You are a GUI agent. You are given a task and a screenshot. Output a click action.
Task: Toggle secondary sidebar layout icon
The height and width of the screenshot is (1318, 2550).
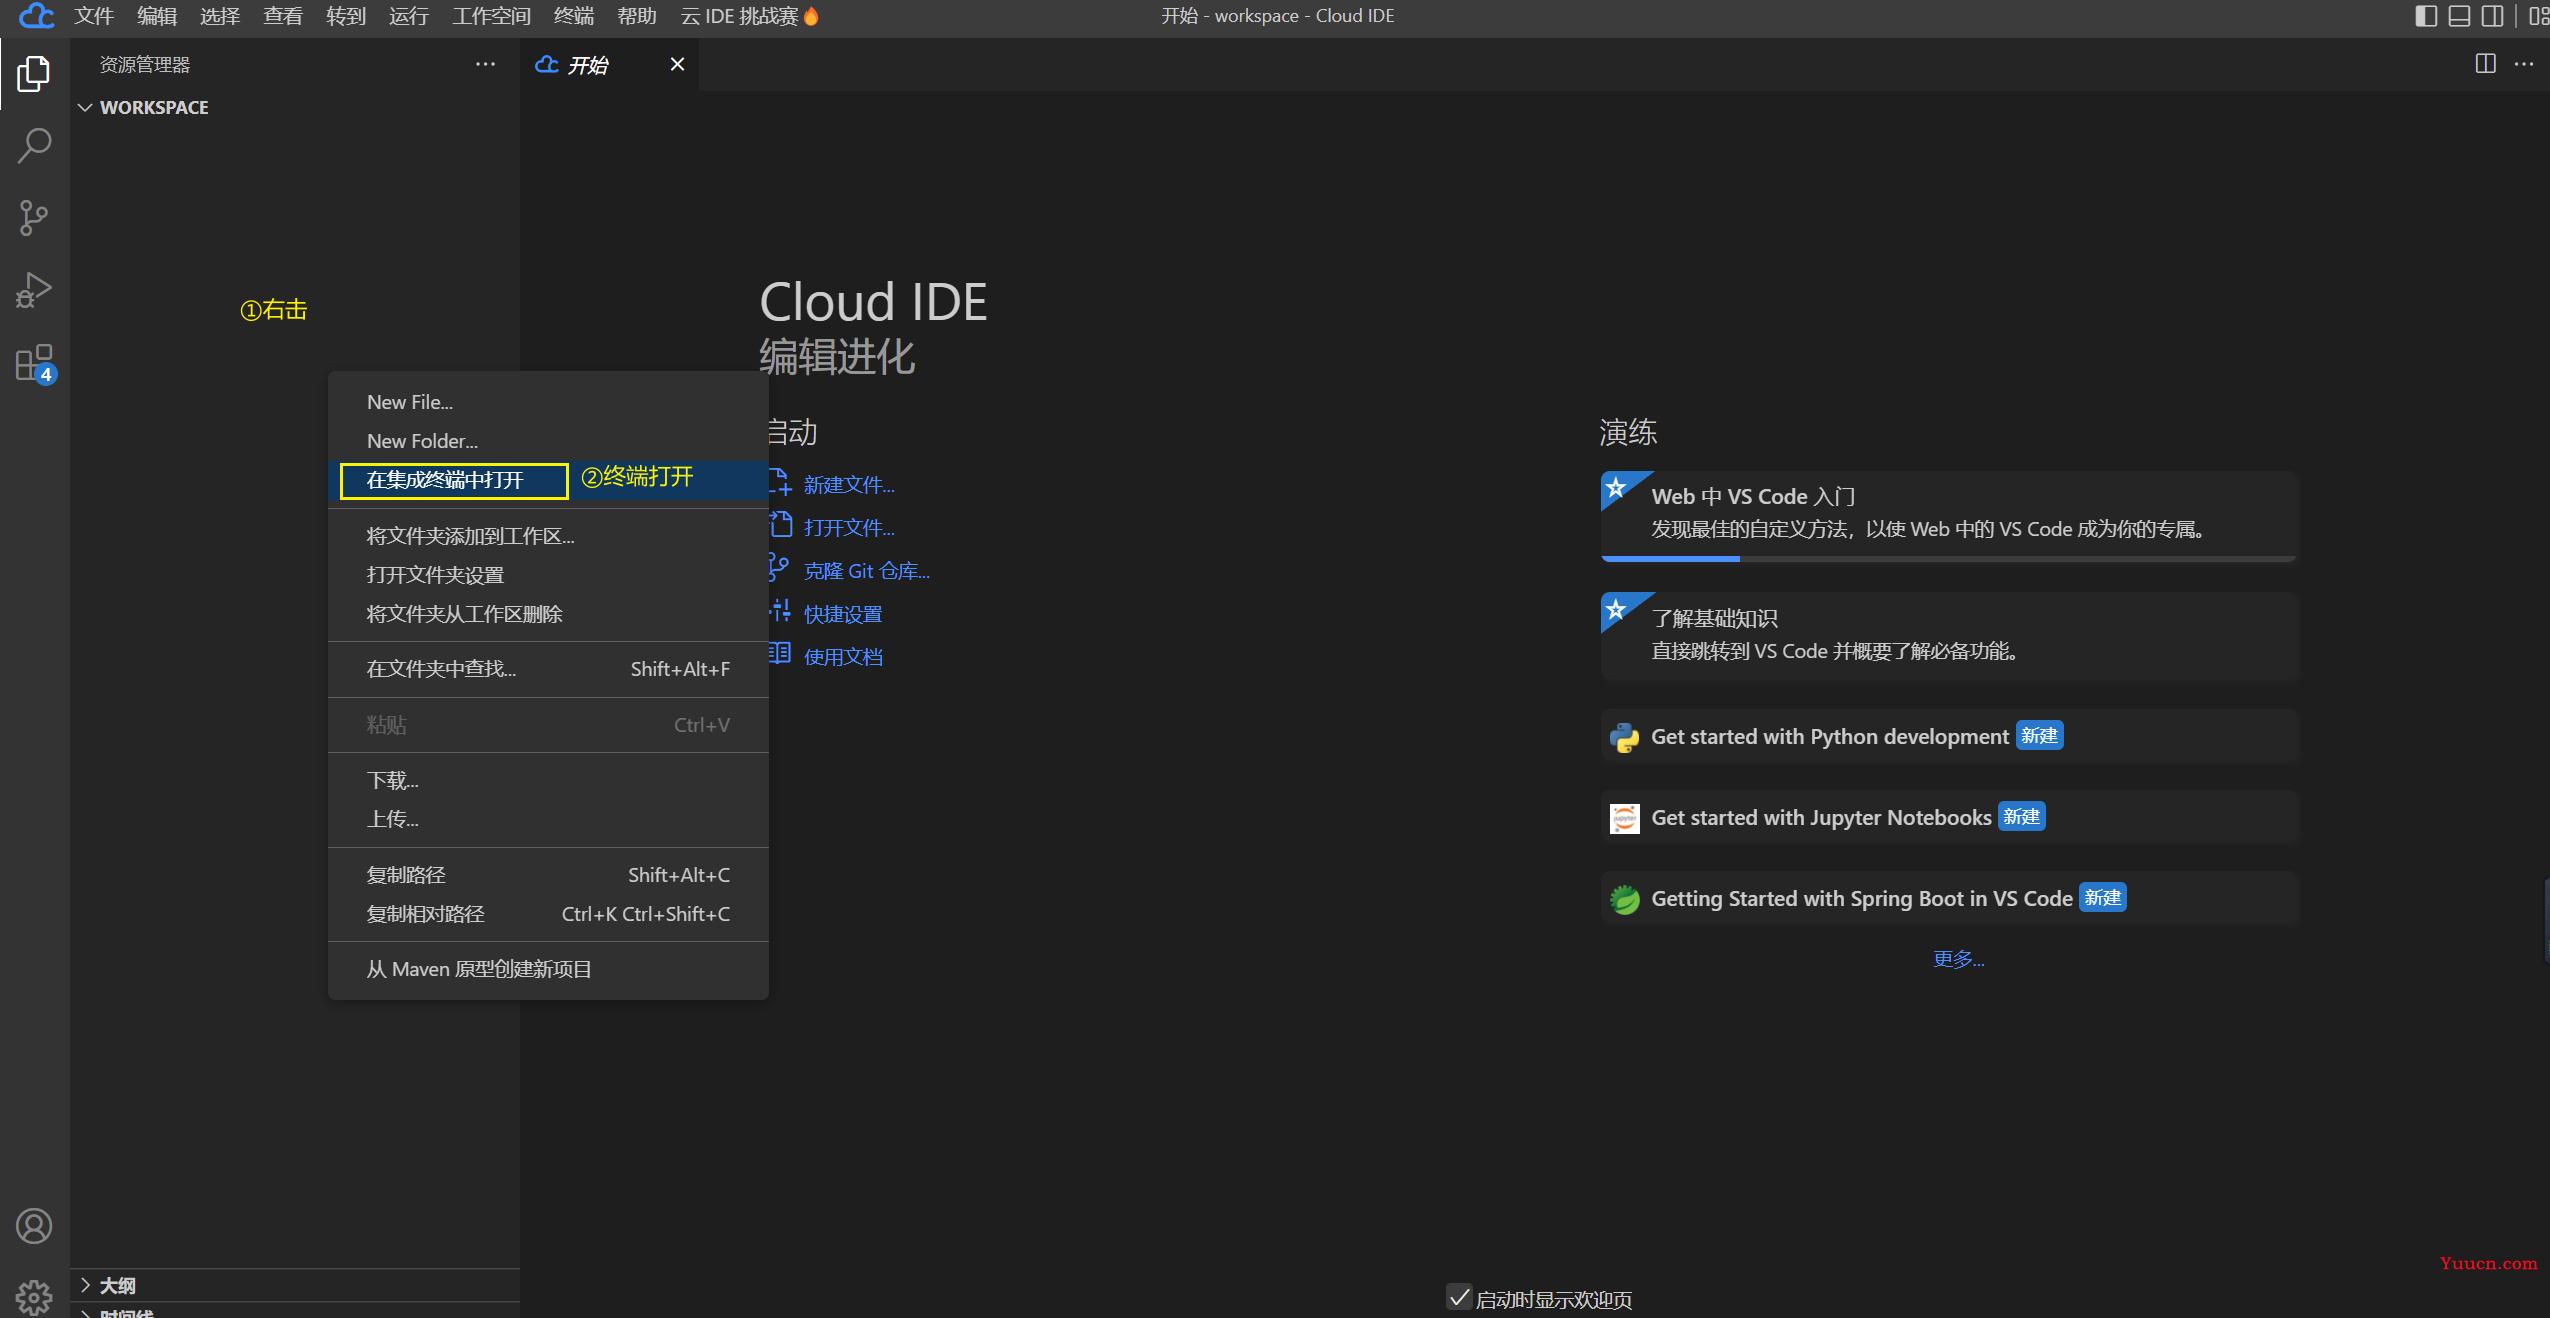click(2492, 16)
